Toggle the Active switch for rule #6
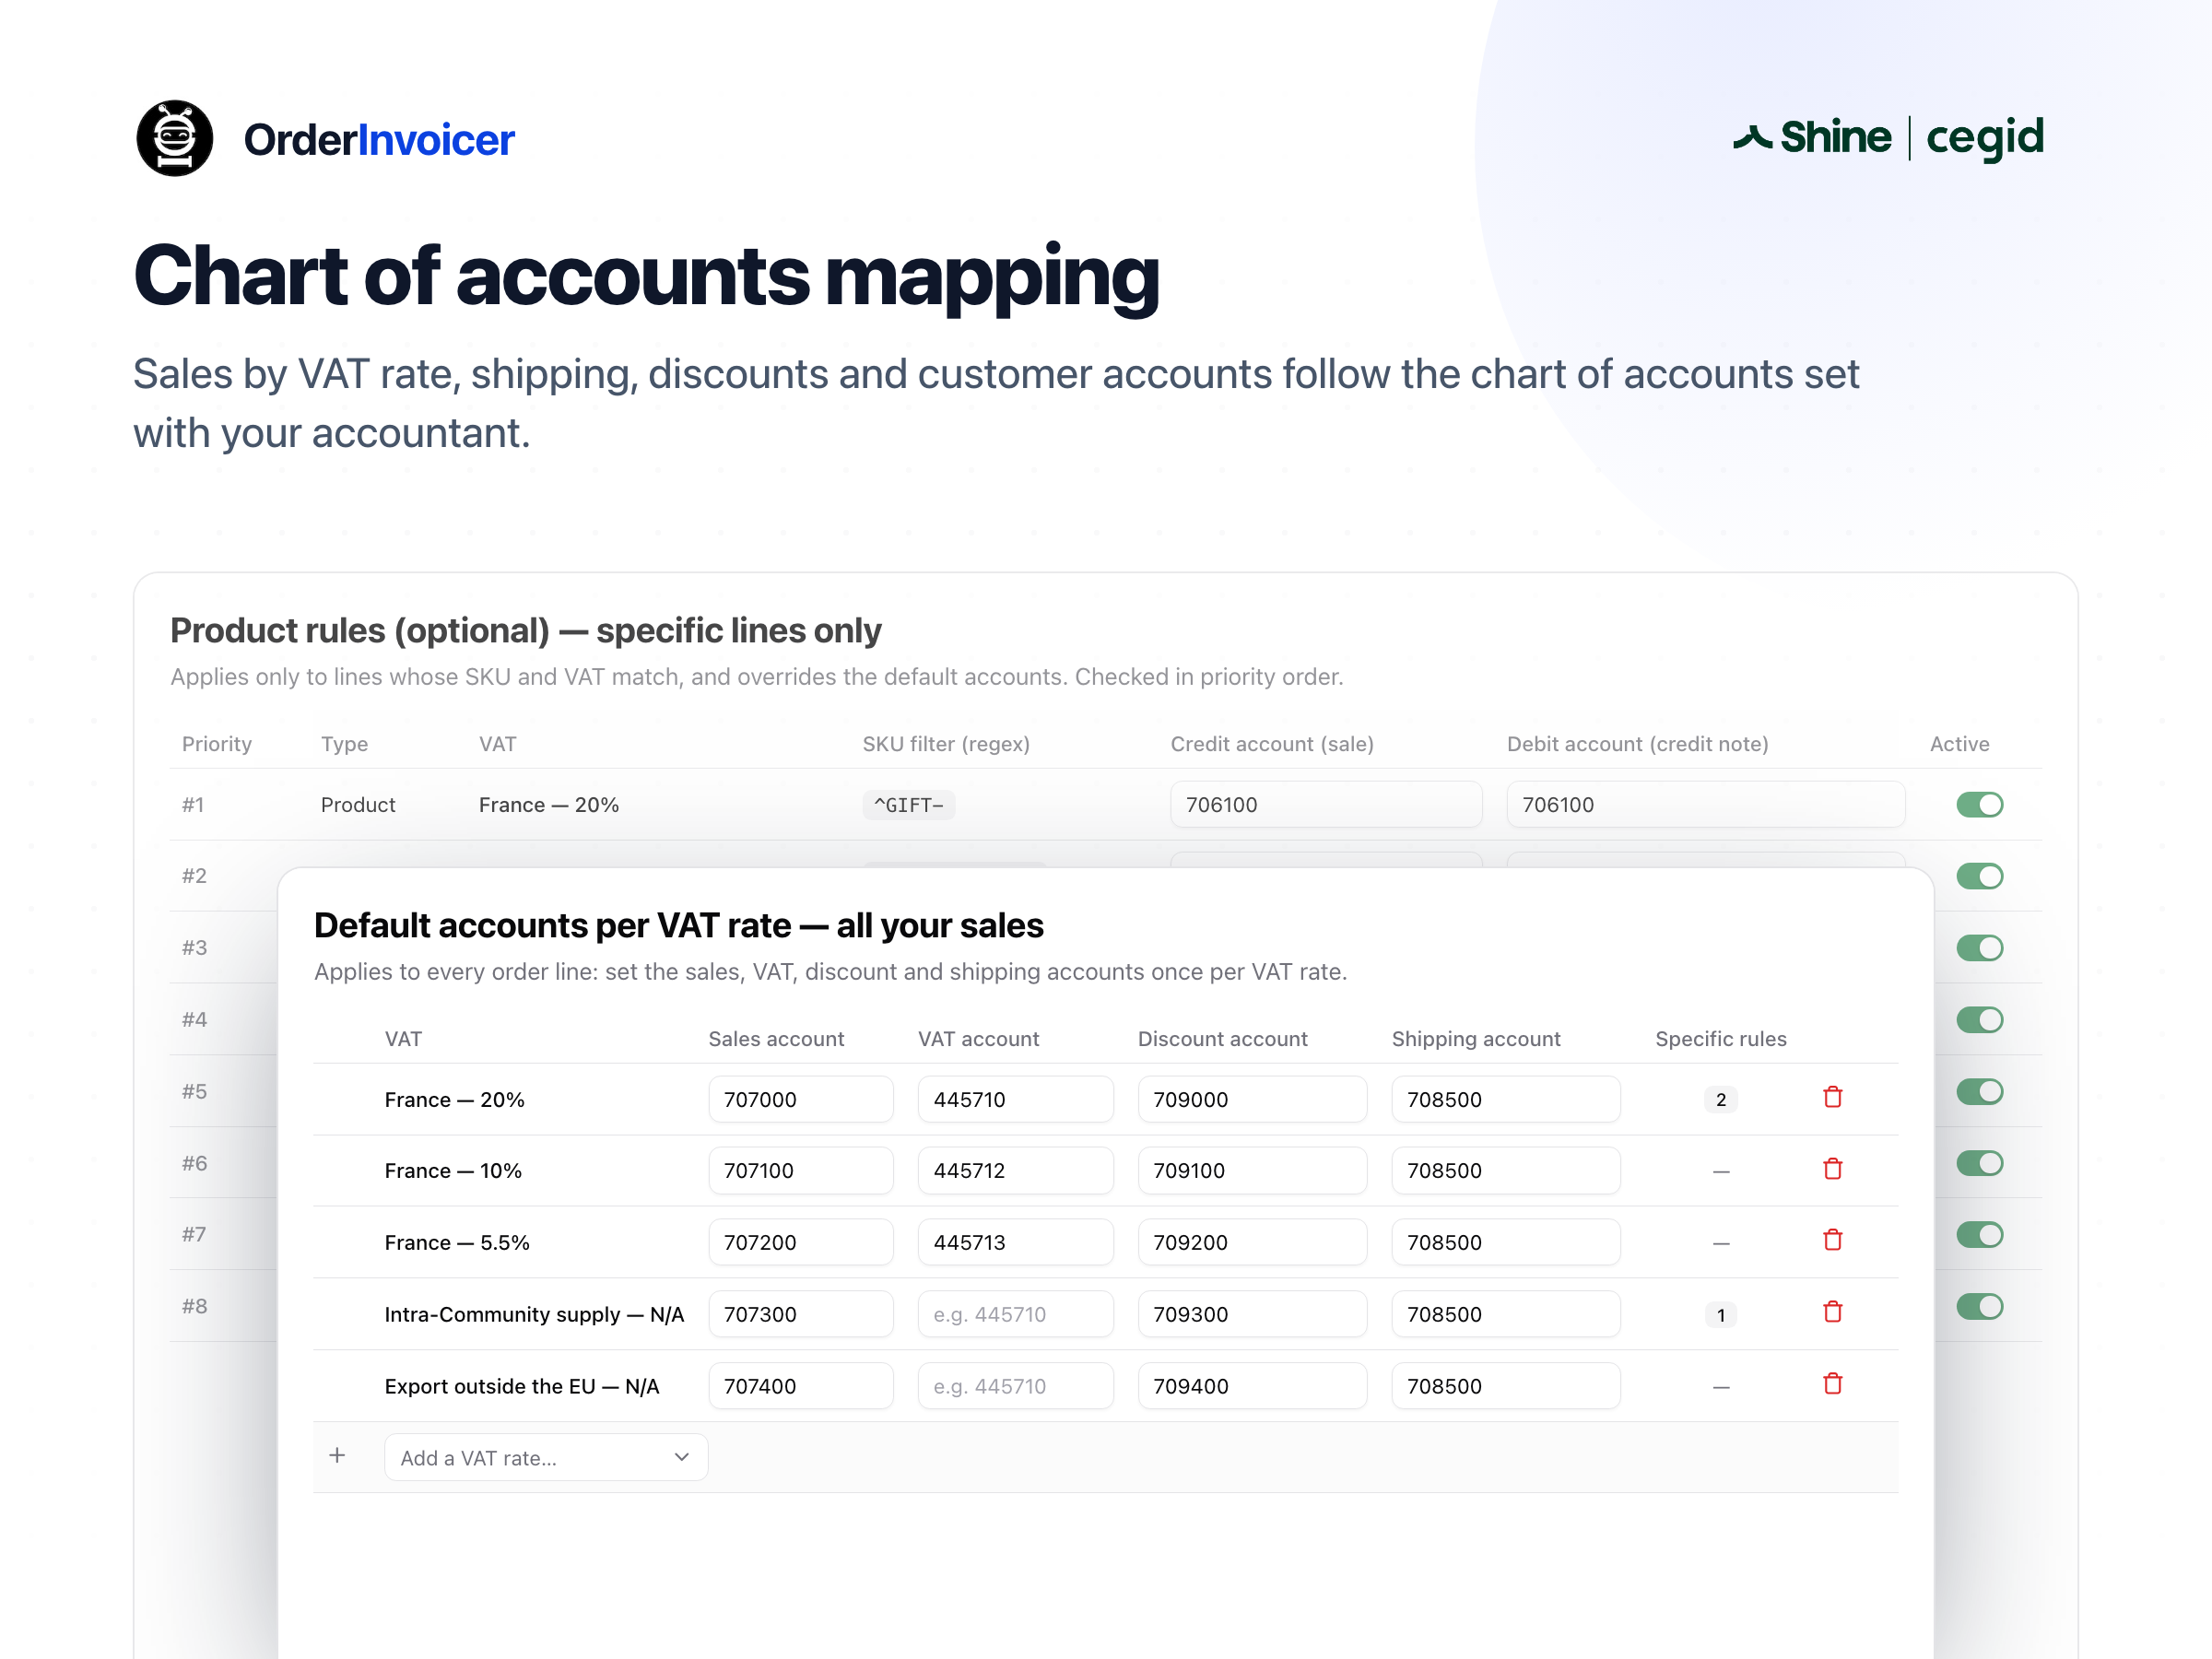Image resolution: width=2212 pixels, height=1659 pixels. (x=1980, y=1164)
